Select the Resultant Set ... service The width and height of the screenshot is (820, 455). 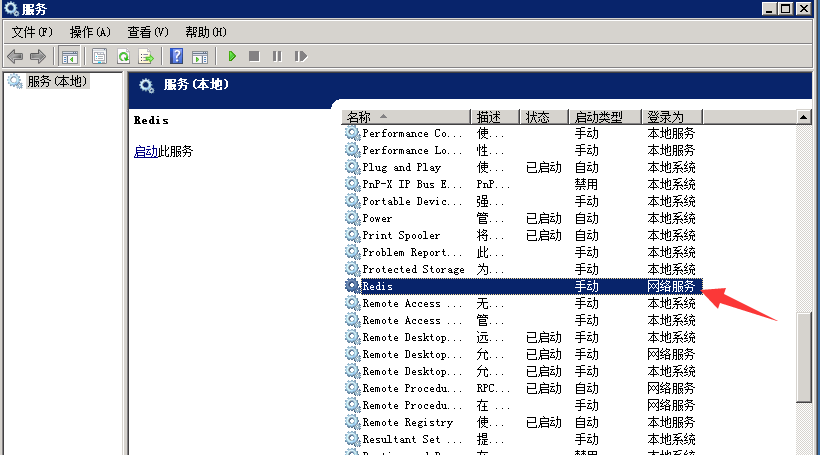tap(522, 439)
